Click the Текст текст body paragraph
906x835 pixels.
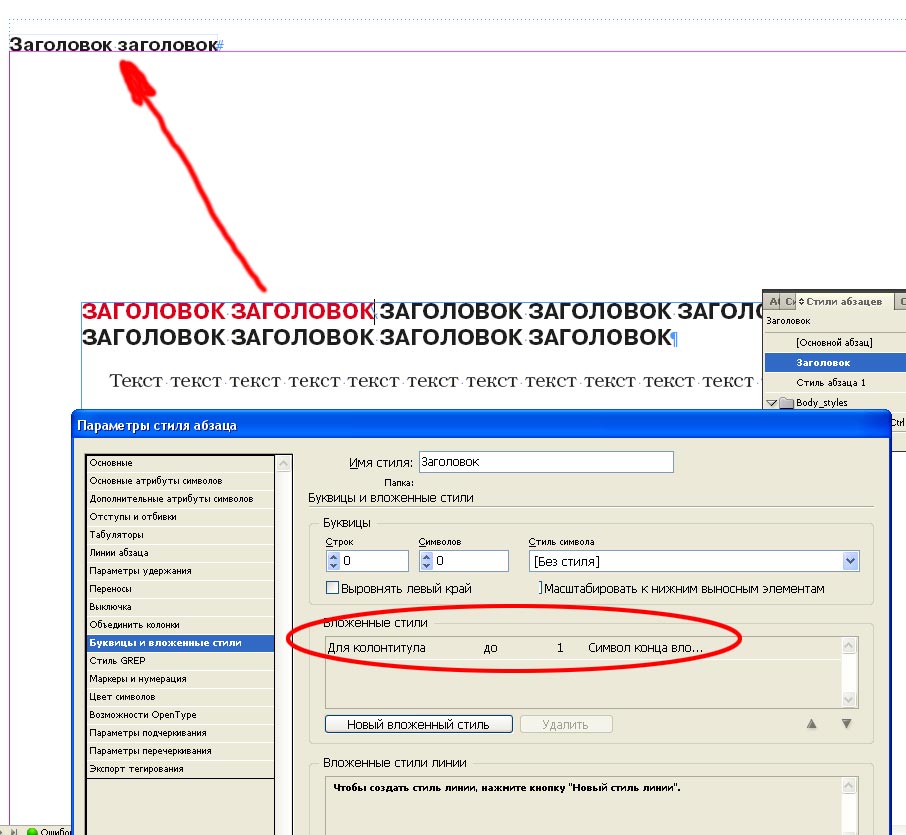click(432, 381)
